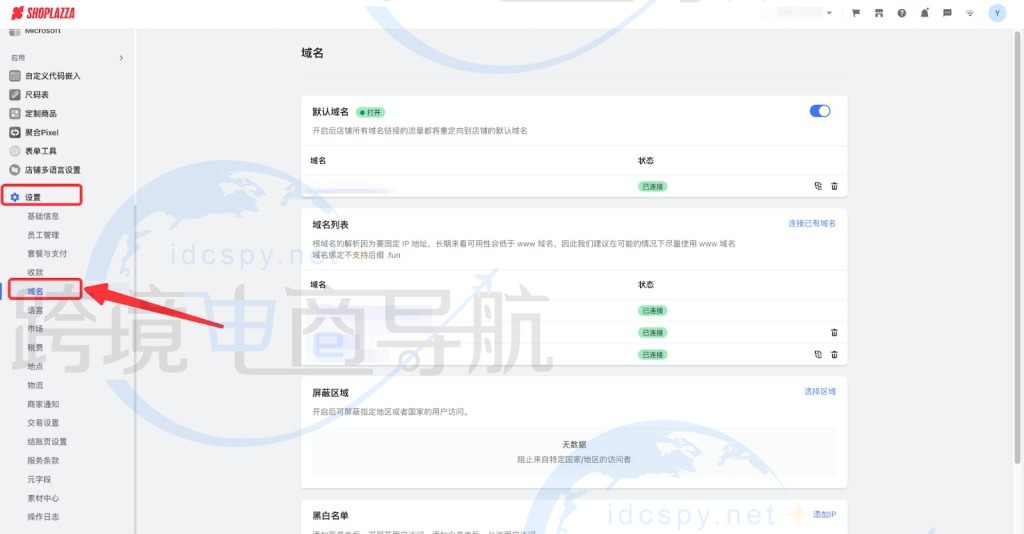Viewport: 1024px width, 534px height.
Task: Open 素材中心 page
Action: pyautogui.click(x=43, y=498)
